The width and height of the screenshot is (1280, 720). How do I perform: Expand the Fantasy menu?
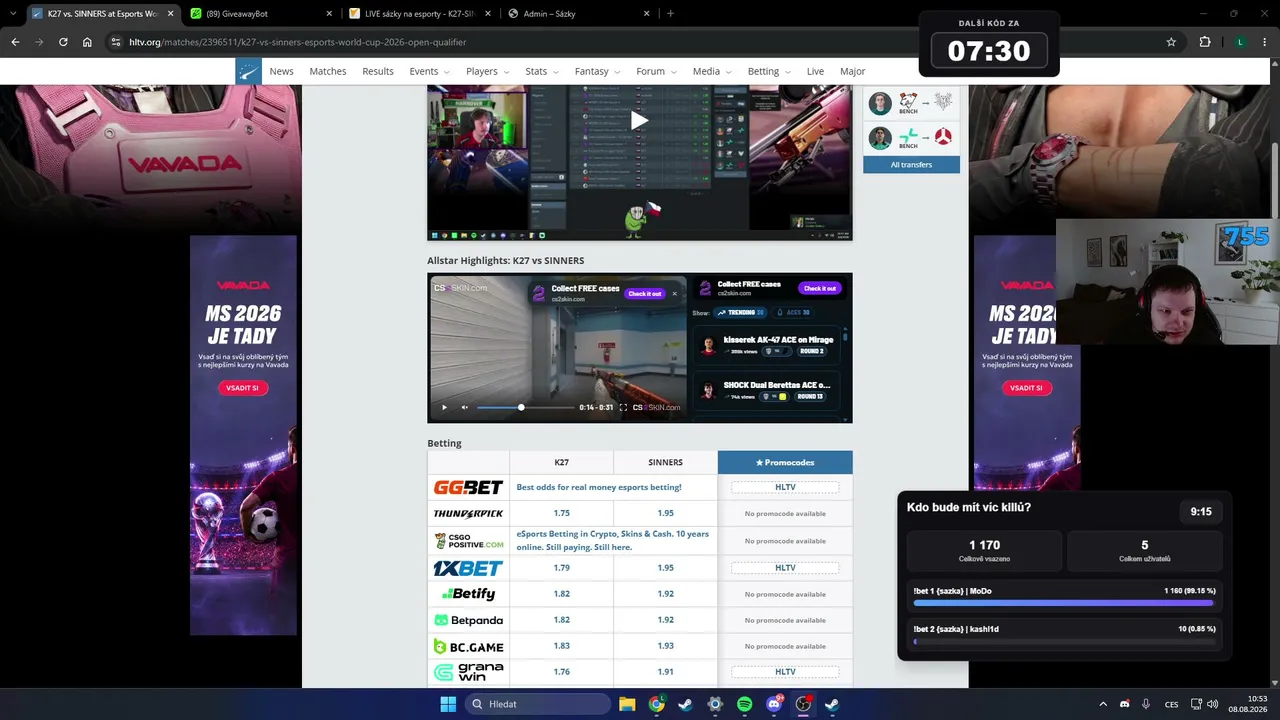point(597,71)
